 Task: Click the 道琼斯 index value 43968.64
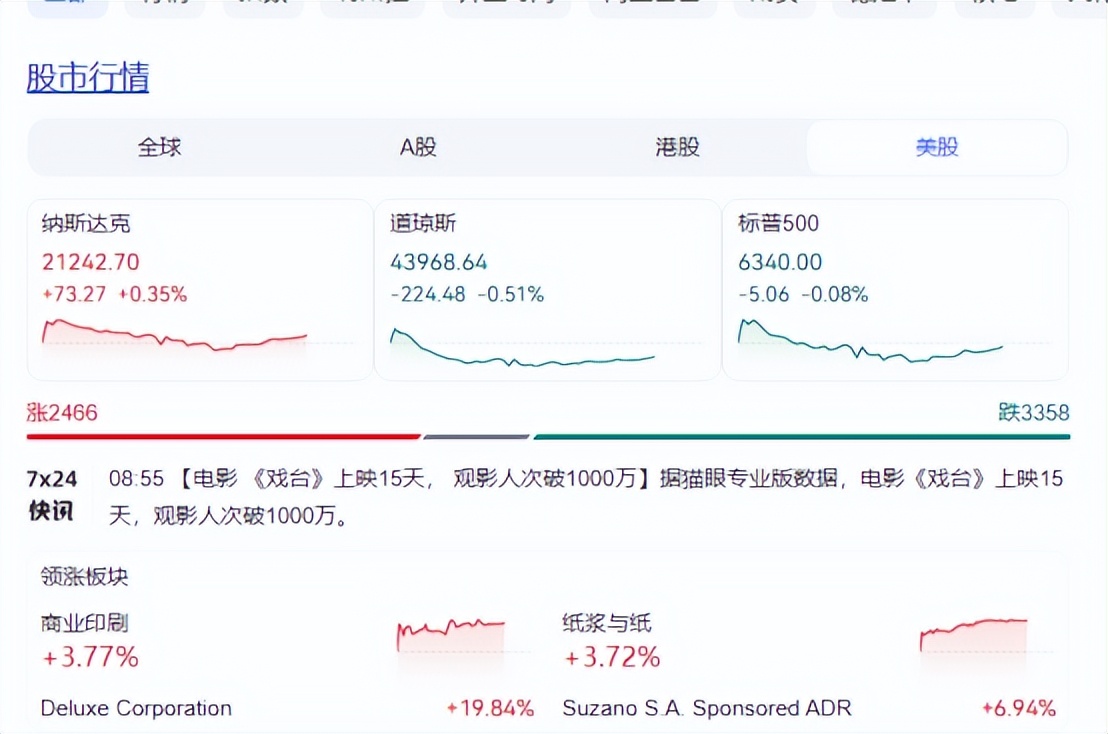tap(438, 262)
